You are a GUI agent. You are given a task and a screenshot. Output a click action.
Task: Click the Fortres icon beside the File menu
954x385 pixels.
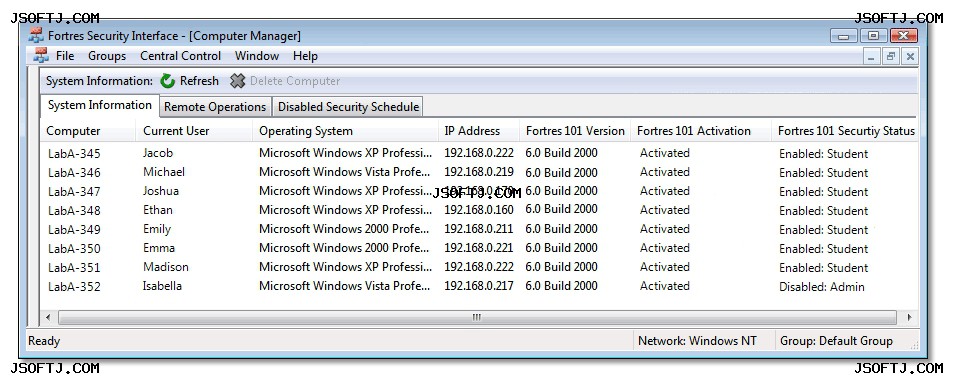click(41, 55)
